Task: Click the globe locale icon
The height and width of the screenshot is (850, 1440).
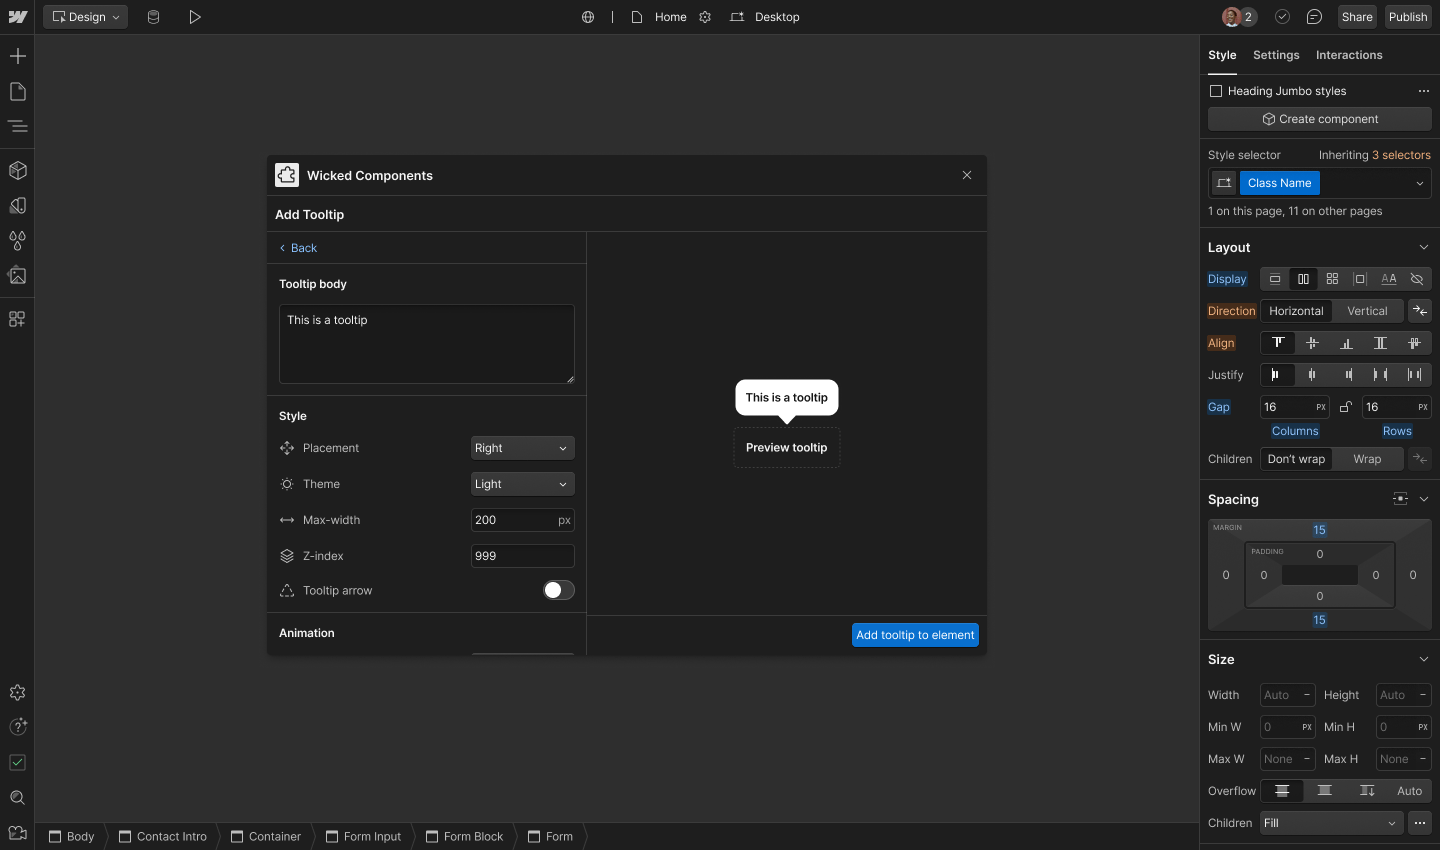Action: point(588,17)
